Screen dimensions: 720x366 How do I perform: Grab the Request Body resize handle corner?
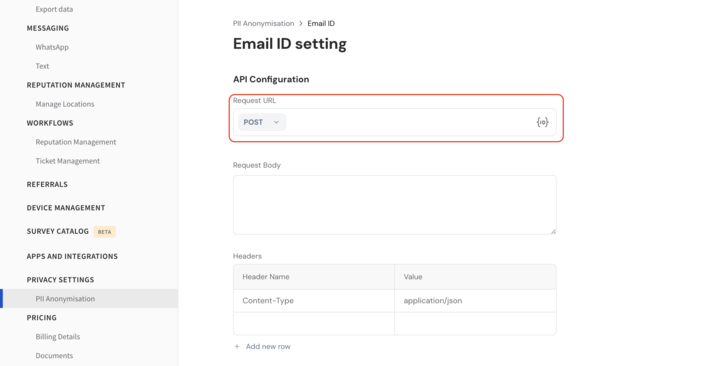point(553,231)
